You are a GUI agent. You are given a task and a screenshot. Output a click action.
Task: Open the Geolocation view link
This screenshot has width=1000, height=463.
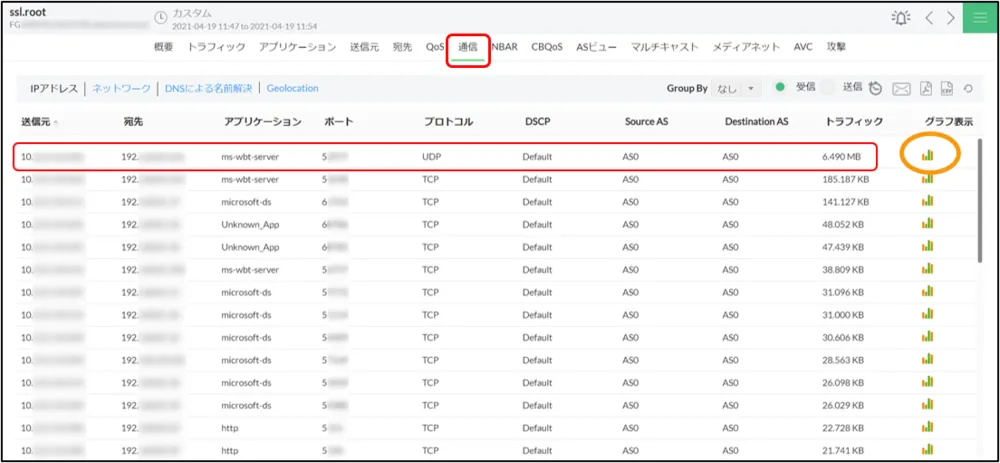pos(293,89)
